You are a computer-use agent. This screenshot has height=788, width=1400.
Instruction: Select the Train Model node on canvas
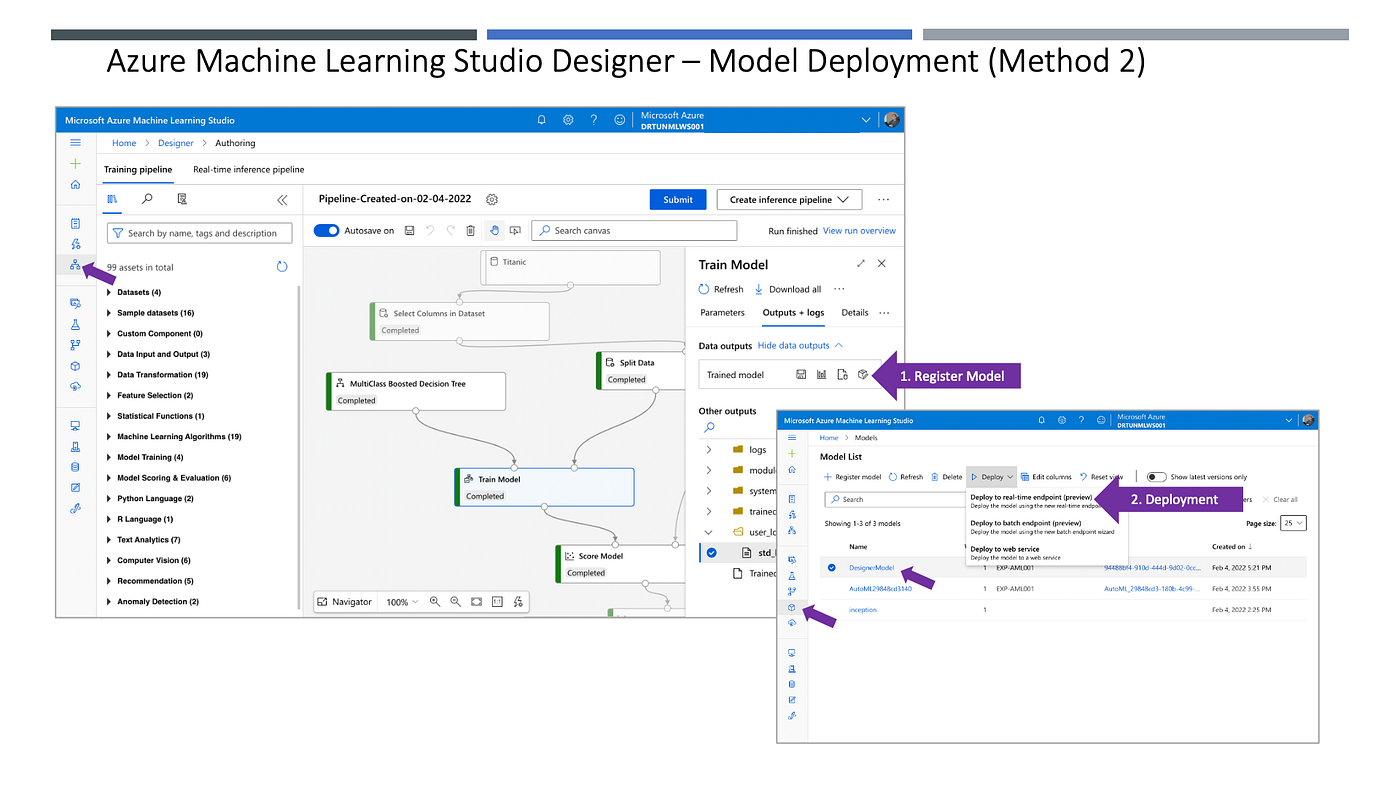click(544, 487)
